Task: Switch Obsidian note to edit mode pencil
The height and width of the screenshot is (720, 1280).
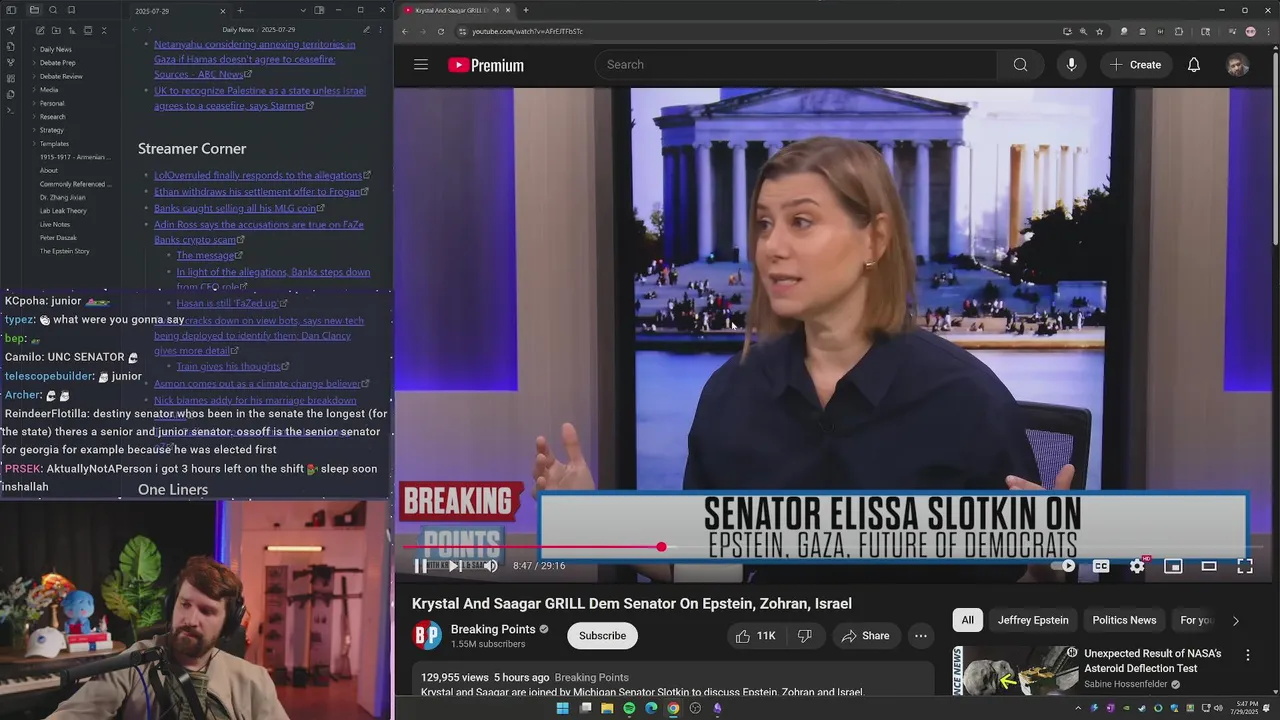Action: [x=366, y=30]
